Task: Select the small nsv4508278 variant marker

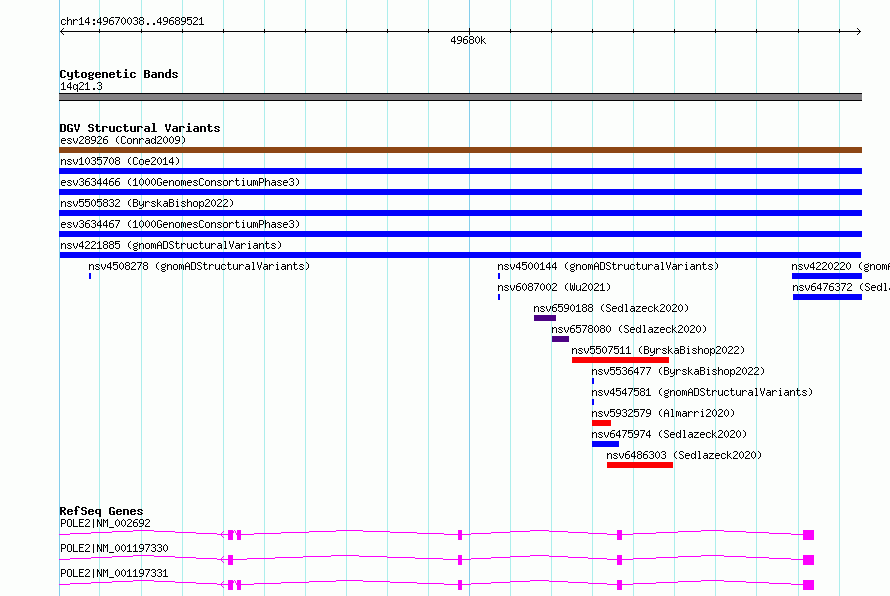Action: coord(90,276)
